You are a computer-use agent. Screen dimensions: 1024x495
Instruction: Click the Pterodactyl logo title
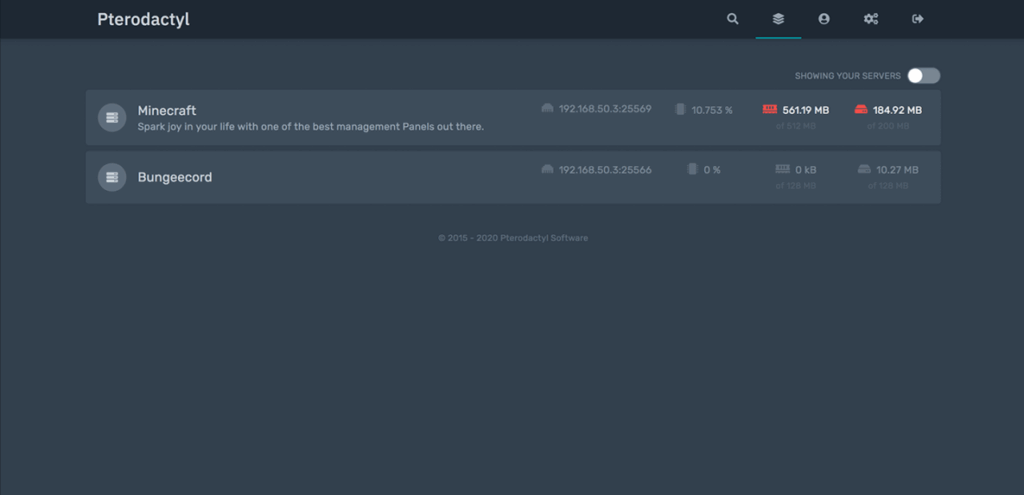click(143, 19)
